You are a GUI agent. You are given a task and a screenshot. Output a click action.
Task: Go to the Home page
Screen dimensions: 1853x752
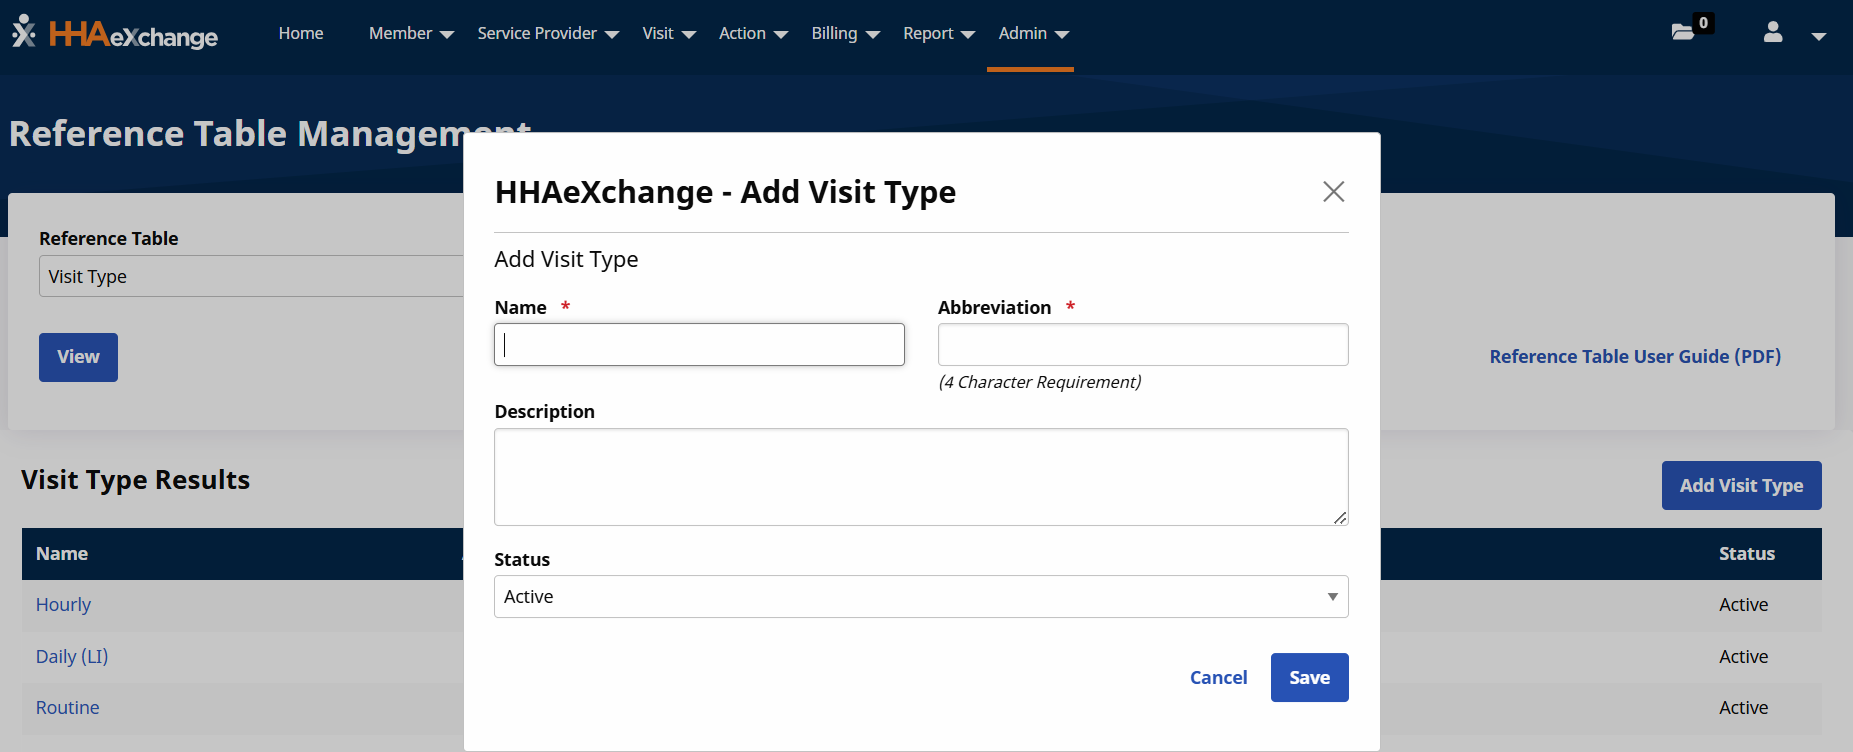click(301, 34)
